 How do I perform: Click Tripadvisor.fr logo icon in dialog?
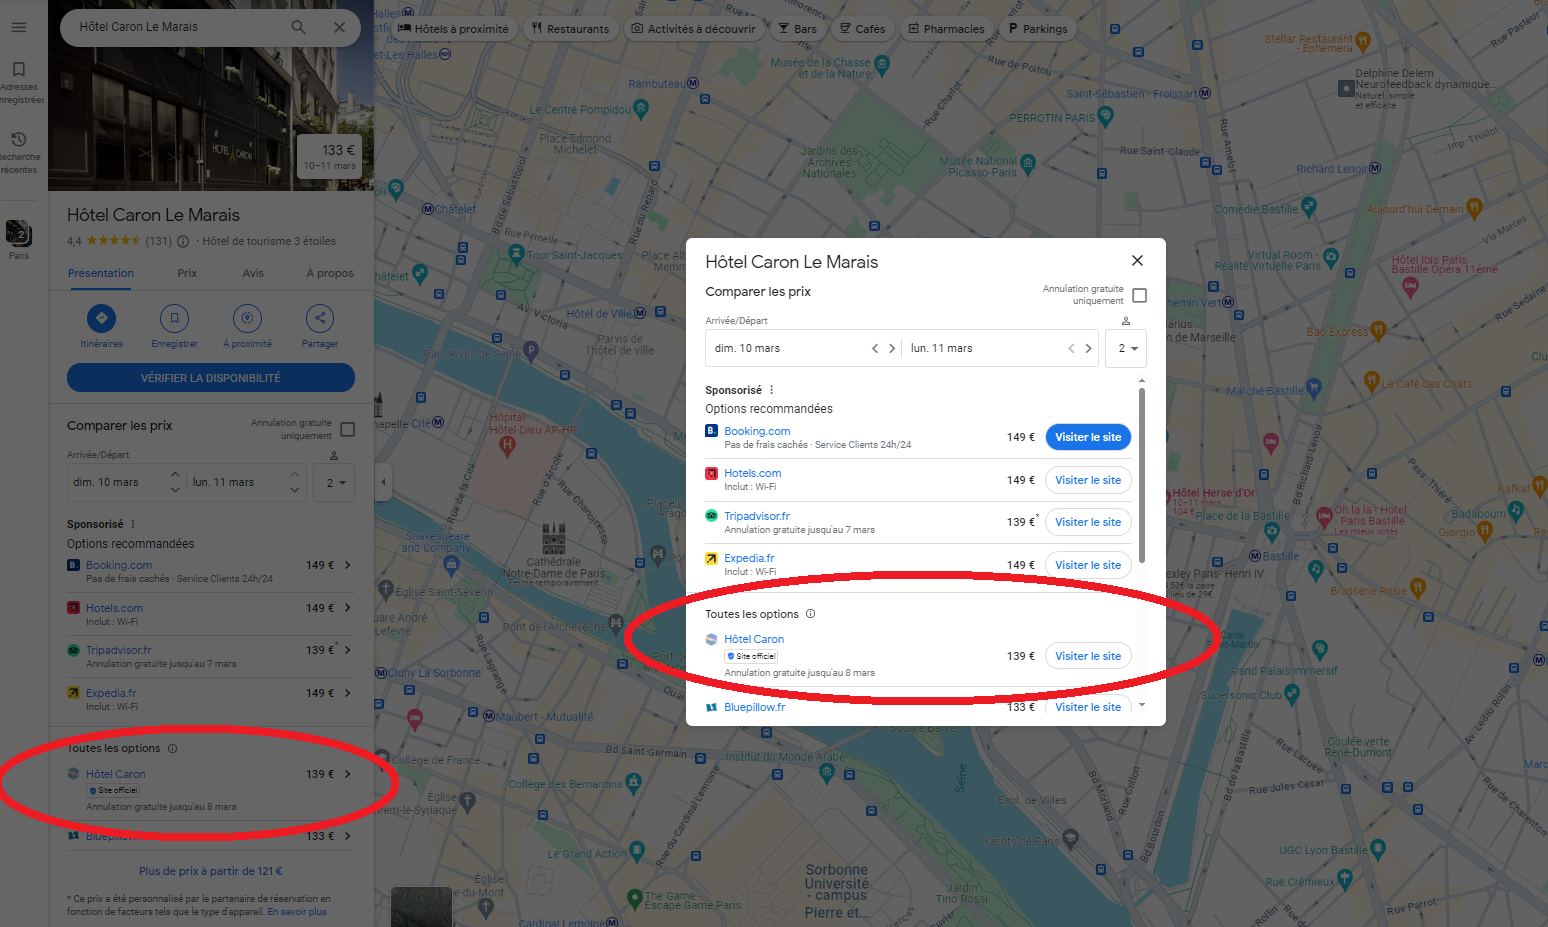point(711,516)
